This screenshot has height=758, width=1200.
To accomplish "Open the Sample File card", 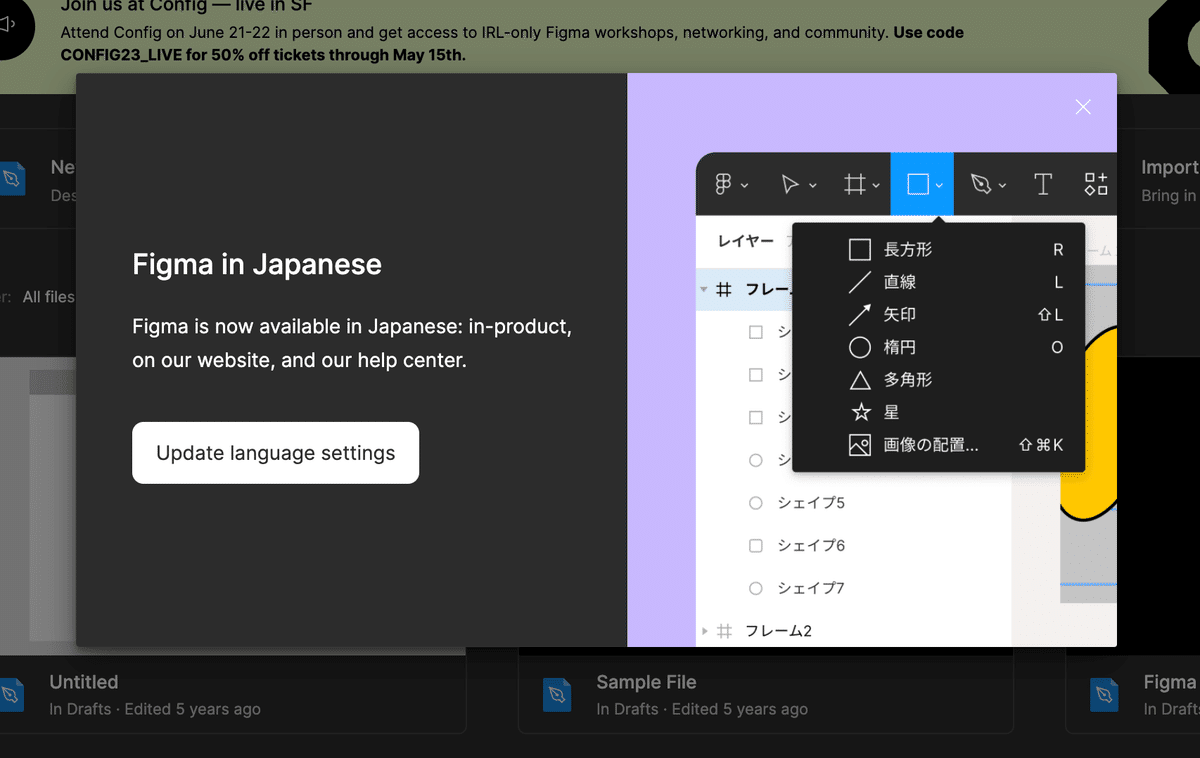I will (766, 695).
